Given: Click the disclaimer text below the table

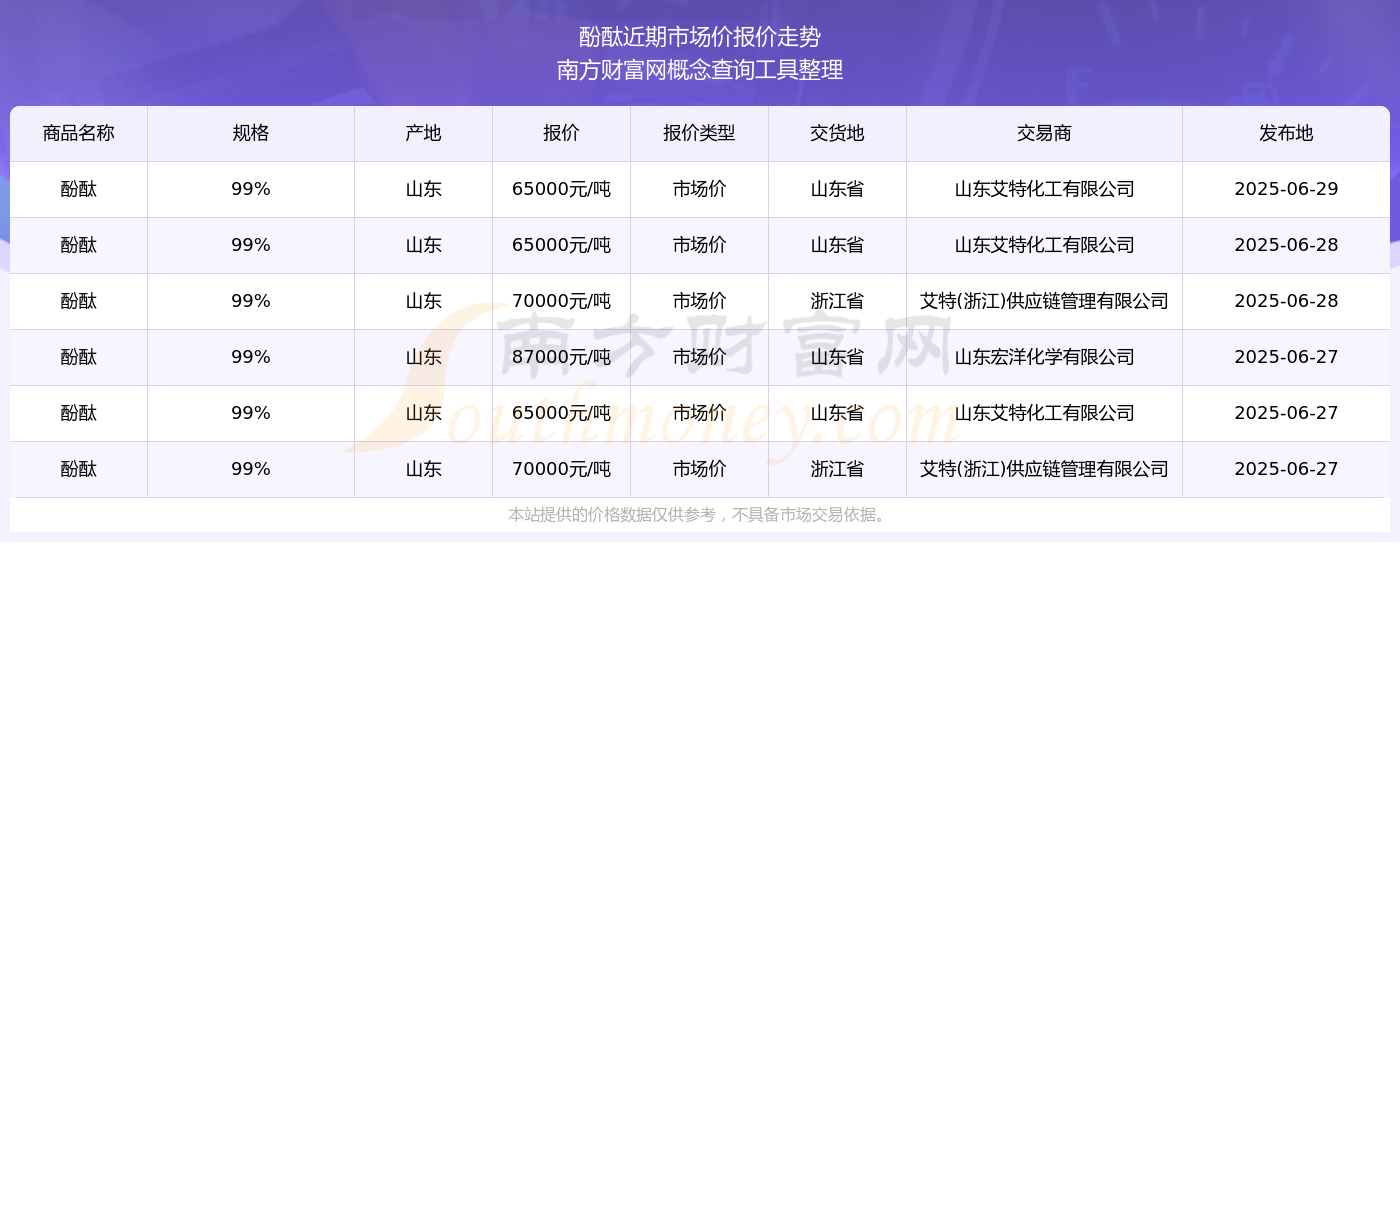Looking at the screenshot, I should pos(700,515).
